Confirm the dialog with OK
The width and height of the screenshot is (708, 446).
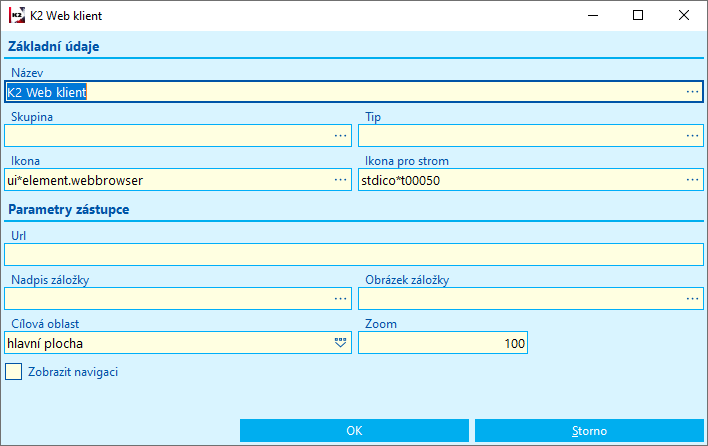coord(354,430)
